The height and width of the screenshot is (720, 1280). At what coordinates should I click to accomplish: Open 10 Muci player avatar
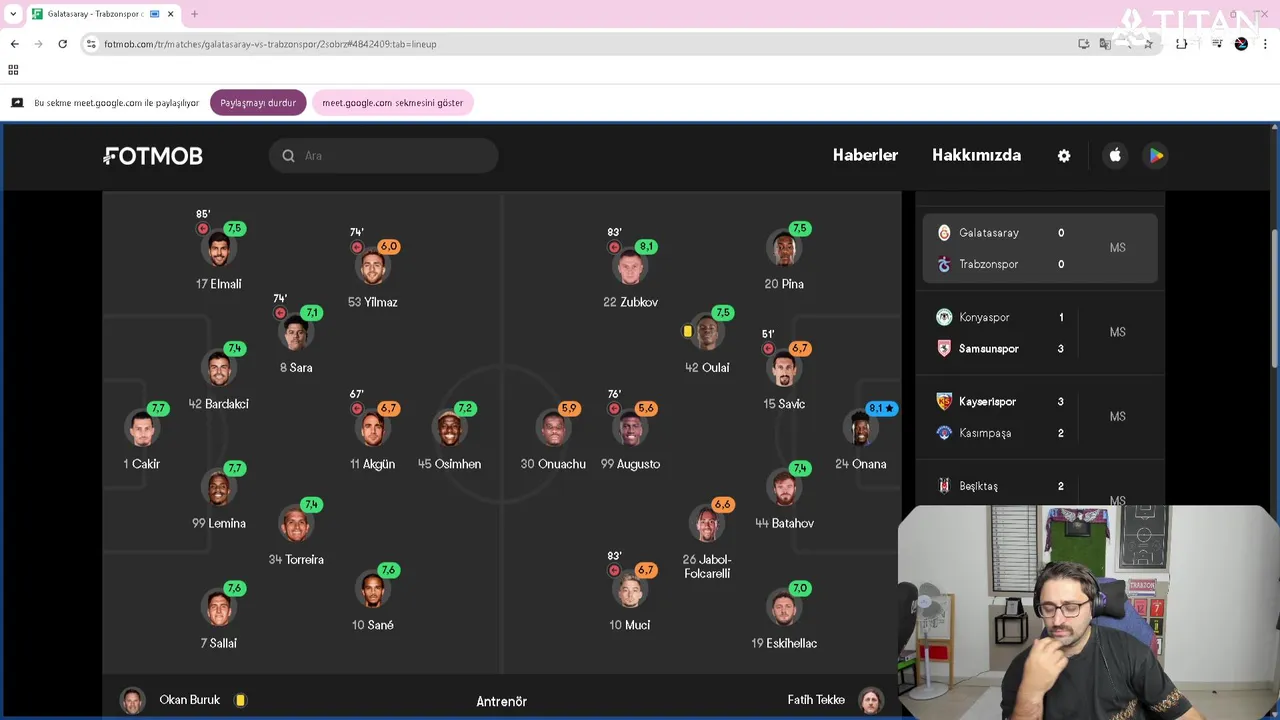[x=630, y=590]
